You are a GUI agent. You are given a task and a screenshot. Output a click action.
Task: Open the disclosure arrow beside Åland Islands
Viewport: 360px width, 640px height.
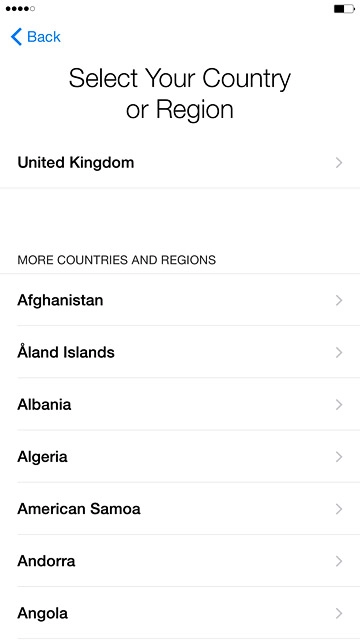pos(339,353)
